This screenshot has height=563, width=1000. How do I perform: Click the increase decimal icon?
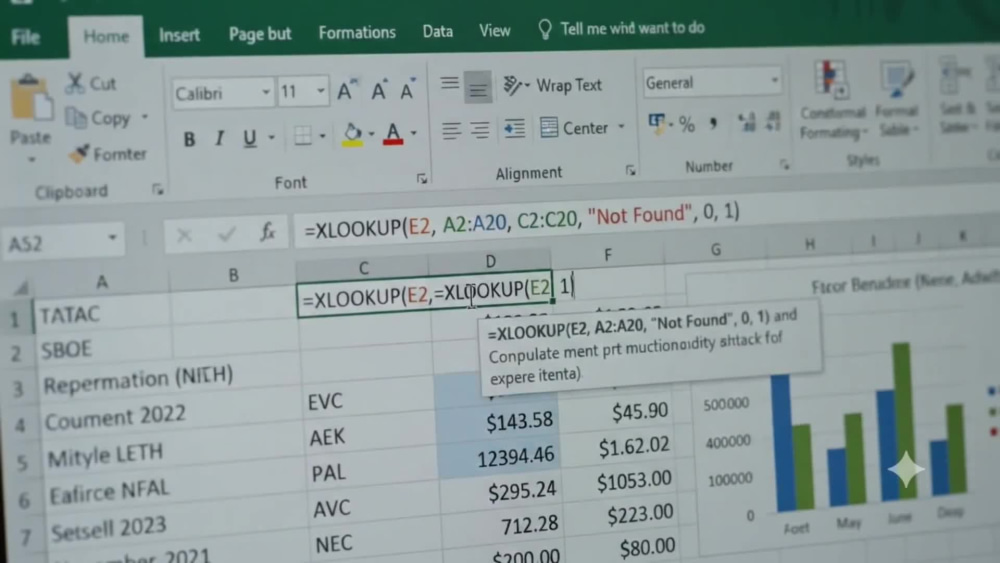click(745, 121)
